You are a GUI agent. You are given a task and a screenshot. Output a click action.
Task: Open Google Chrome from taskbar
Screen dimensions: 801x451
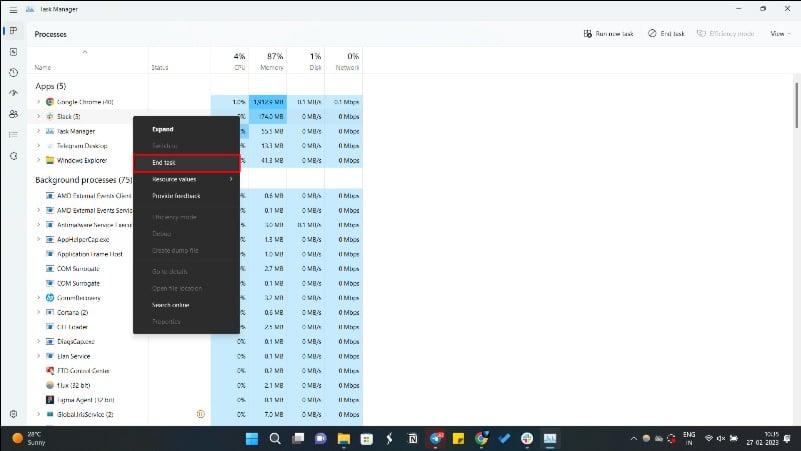[481, 438]
